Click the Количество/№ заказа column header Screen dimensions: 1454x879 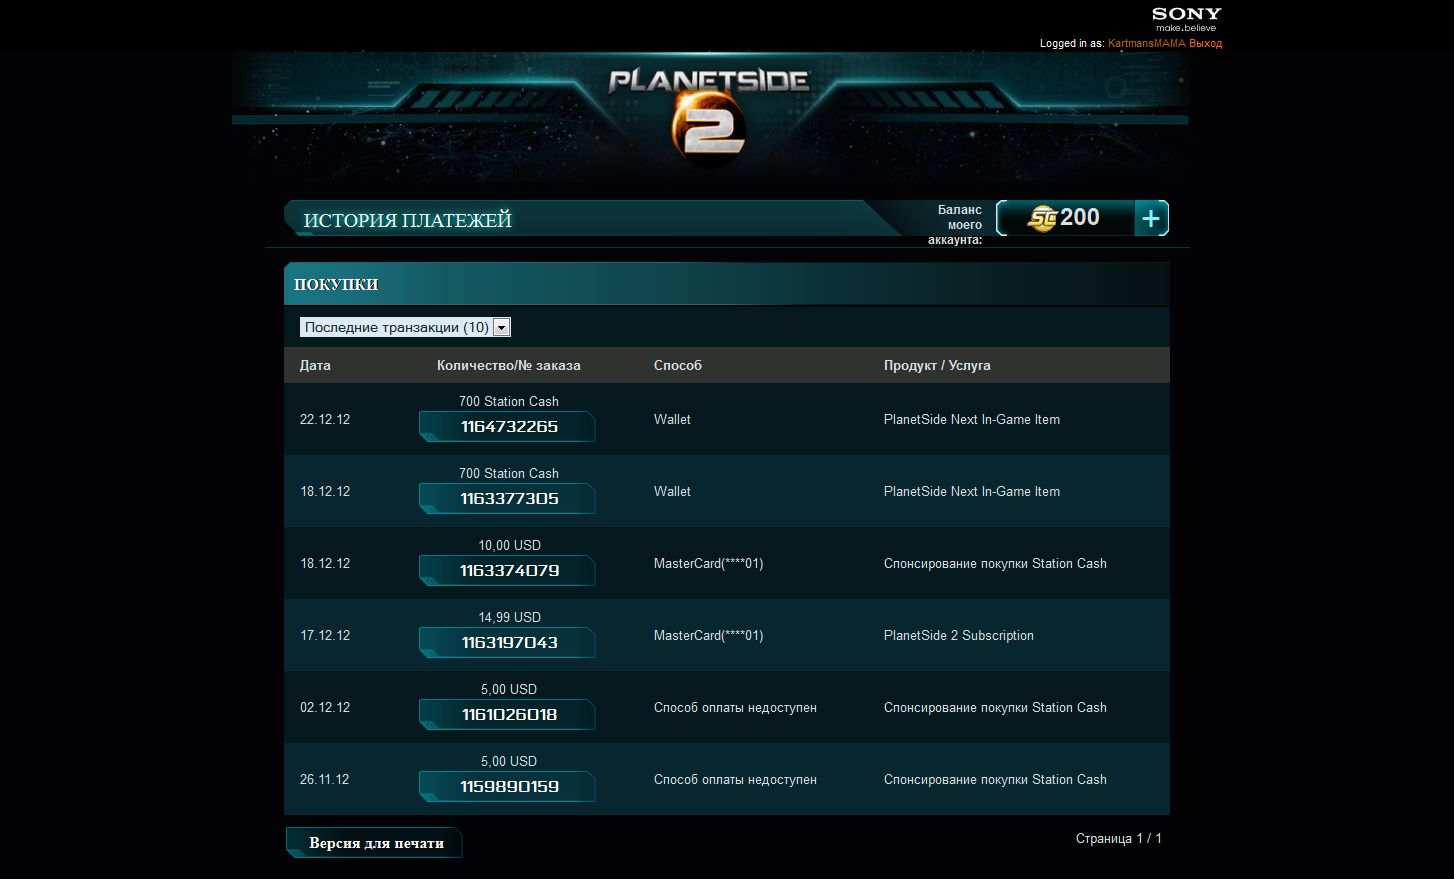(509, 365)
